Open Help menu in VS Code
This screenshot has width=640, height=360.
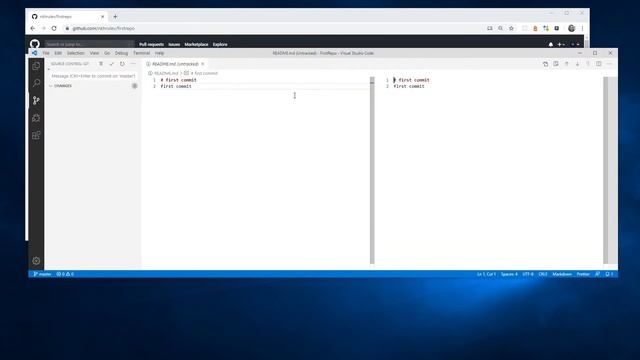tap(159, 53)
